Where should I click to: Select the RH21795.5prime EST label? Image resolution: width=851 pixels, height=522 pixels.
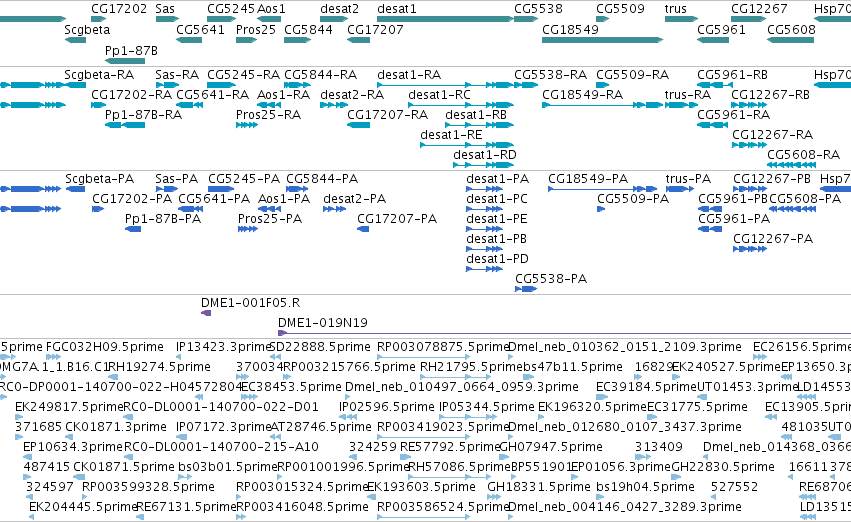pyautogui.click(x=471, y=367)
